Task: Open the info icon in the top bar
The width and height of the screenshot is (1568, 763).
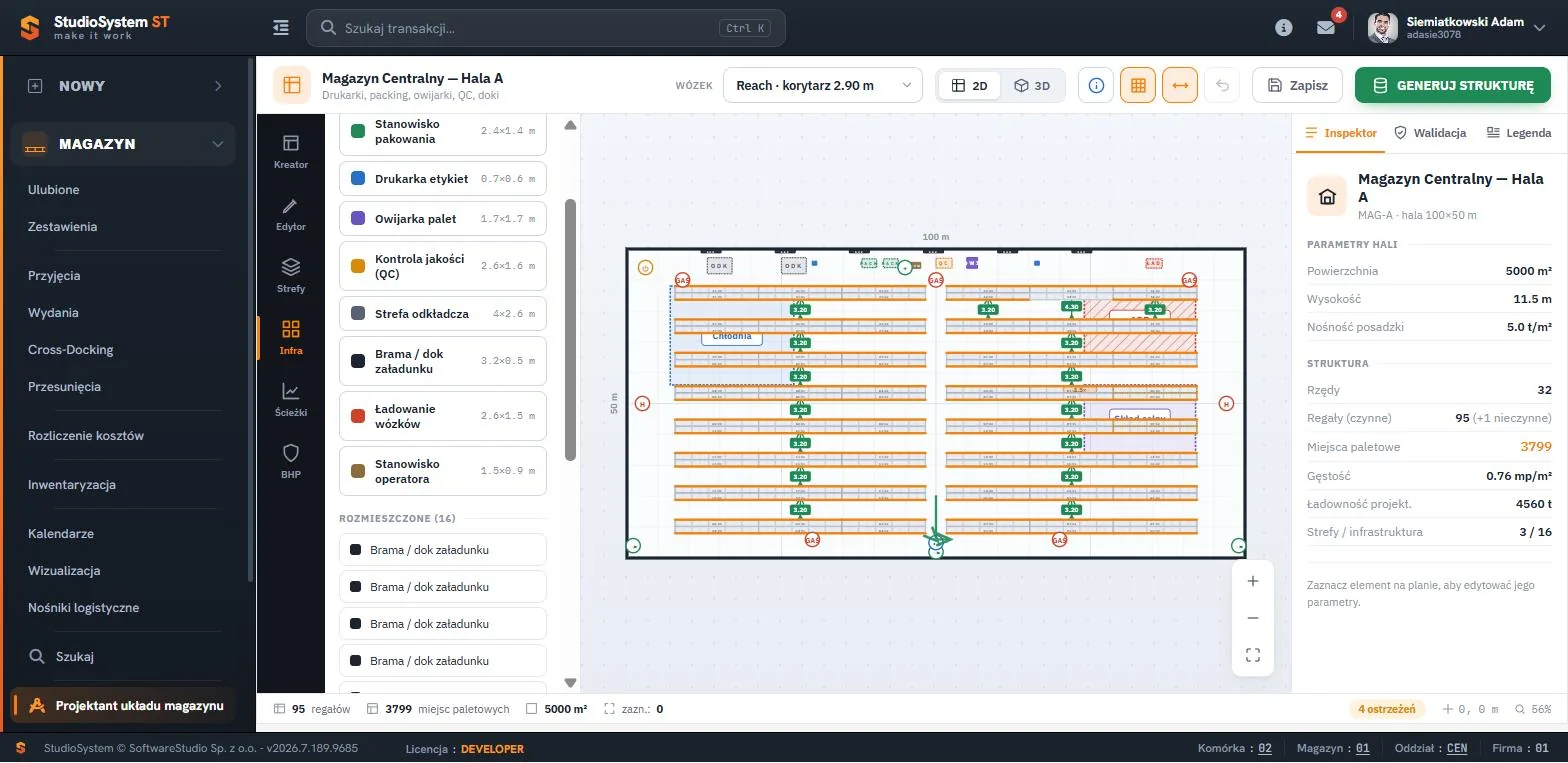Action: [1284, 28]
